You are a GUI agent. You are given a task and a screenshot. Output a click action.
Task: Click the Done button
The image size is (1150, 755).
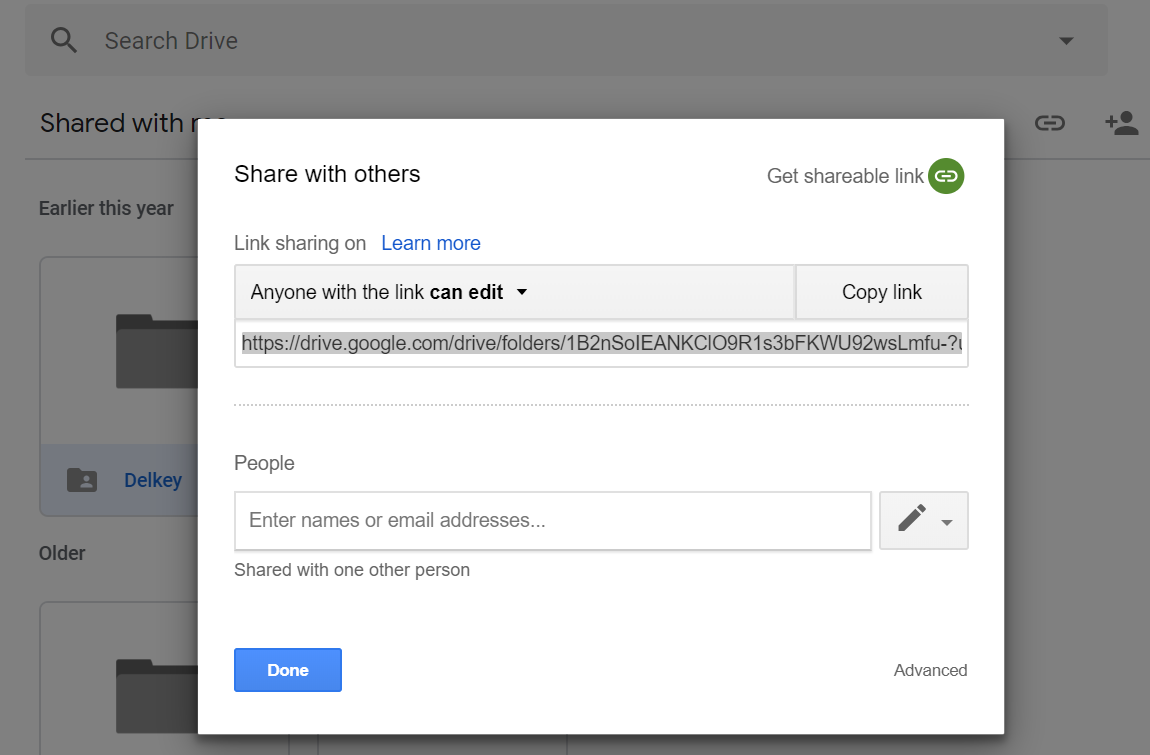(287, 670)
